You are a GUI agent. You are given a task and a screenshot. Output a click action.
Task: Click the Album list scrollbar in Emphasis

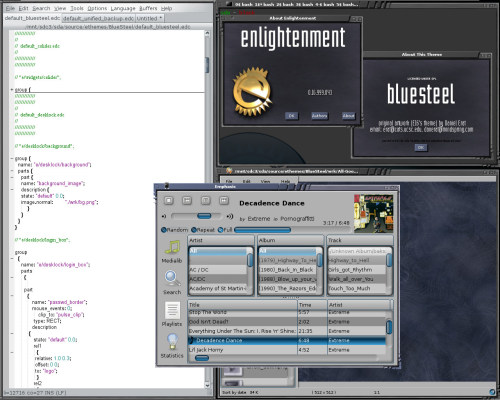[320, 271]
